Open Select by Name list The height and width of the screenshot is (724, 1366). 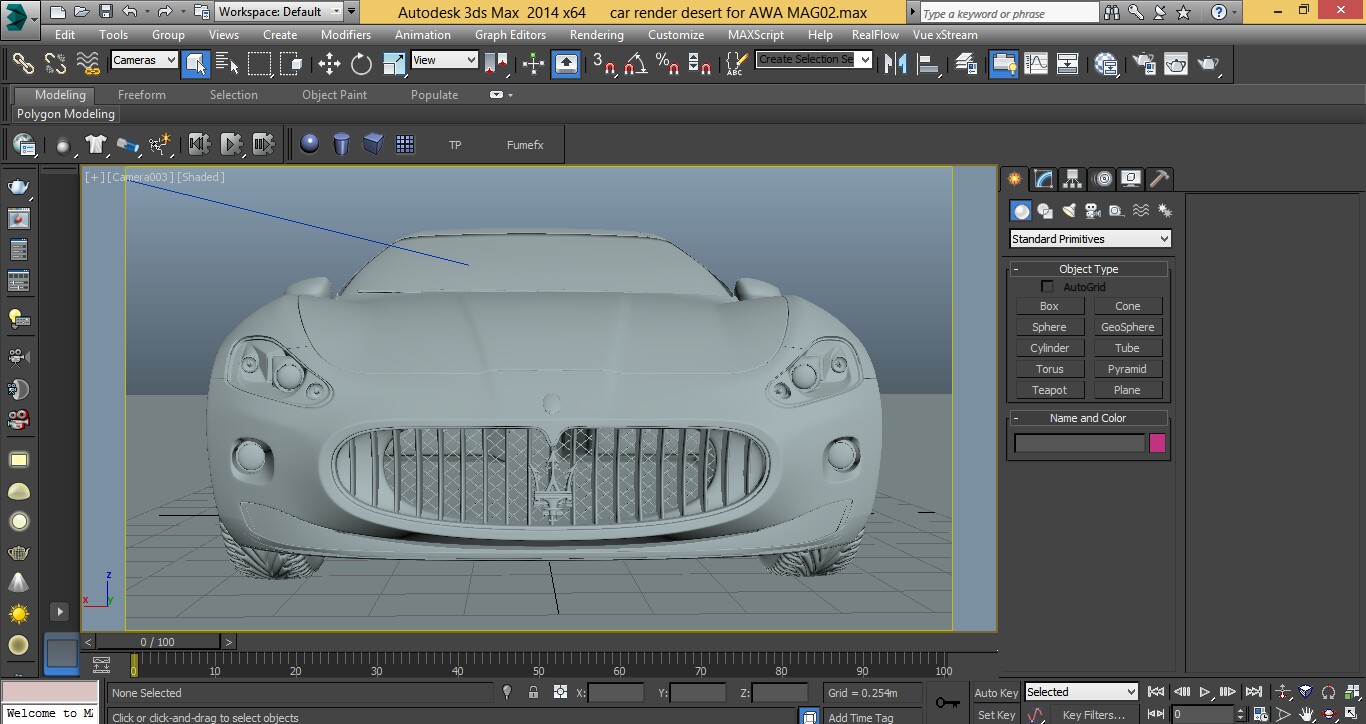pyautogui.click(x=227, y=63)
